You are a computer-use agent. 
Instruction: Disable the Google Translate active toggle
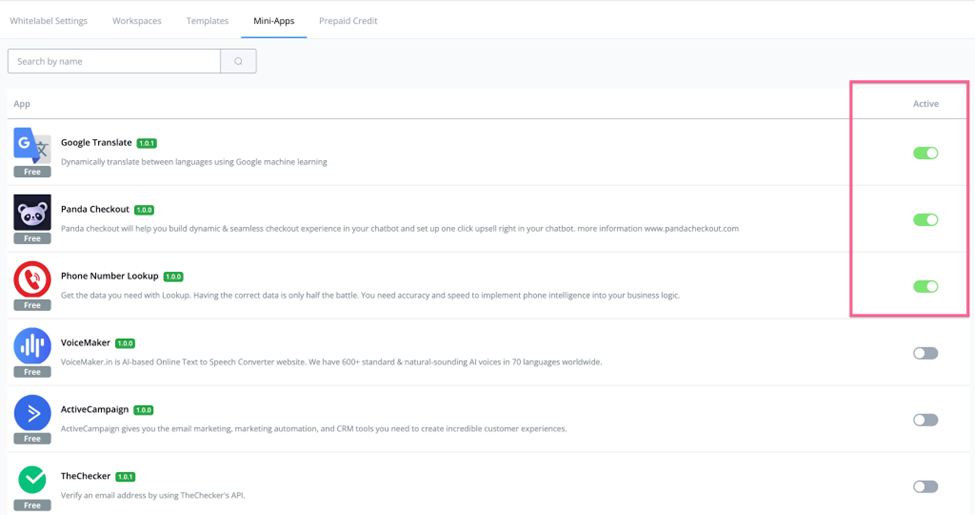(x=925, y=153)
